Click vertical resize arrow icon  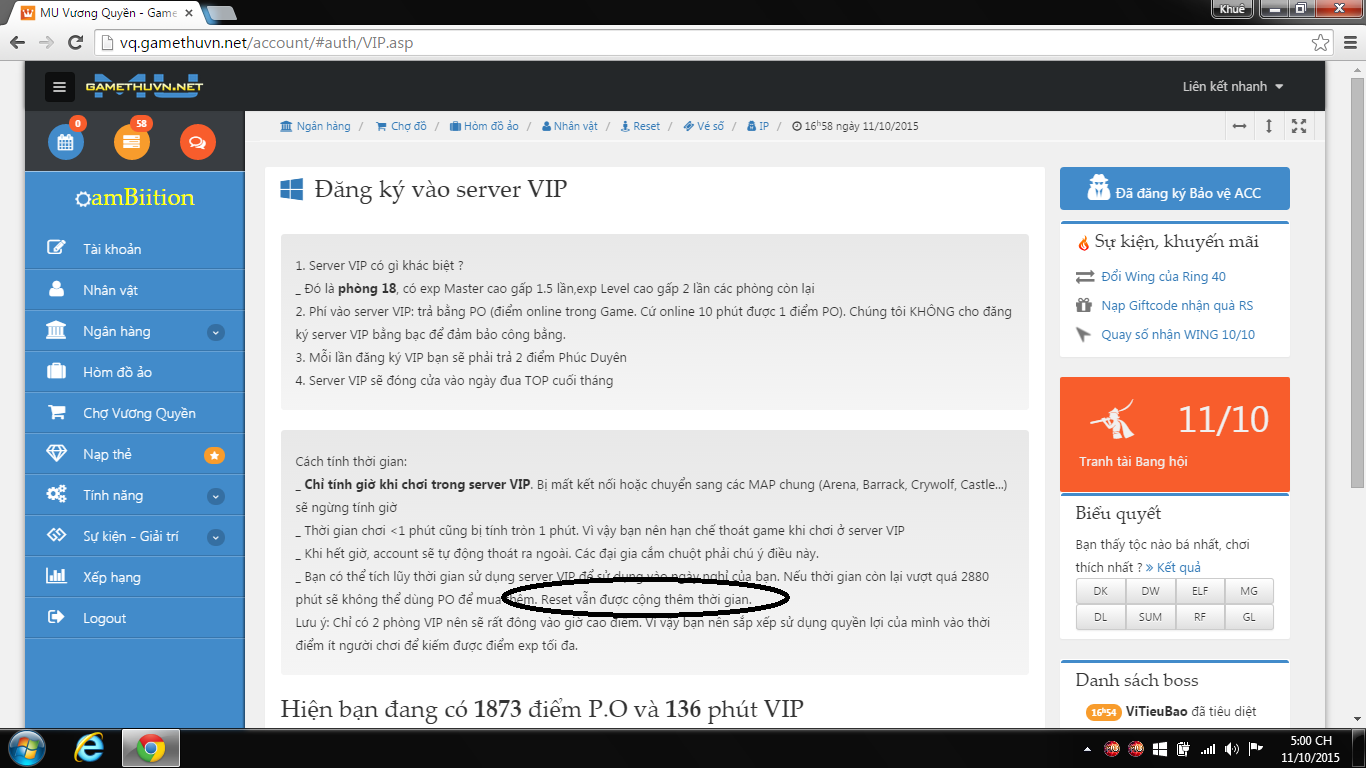[1269, 126]
